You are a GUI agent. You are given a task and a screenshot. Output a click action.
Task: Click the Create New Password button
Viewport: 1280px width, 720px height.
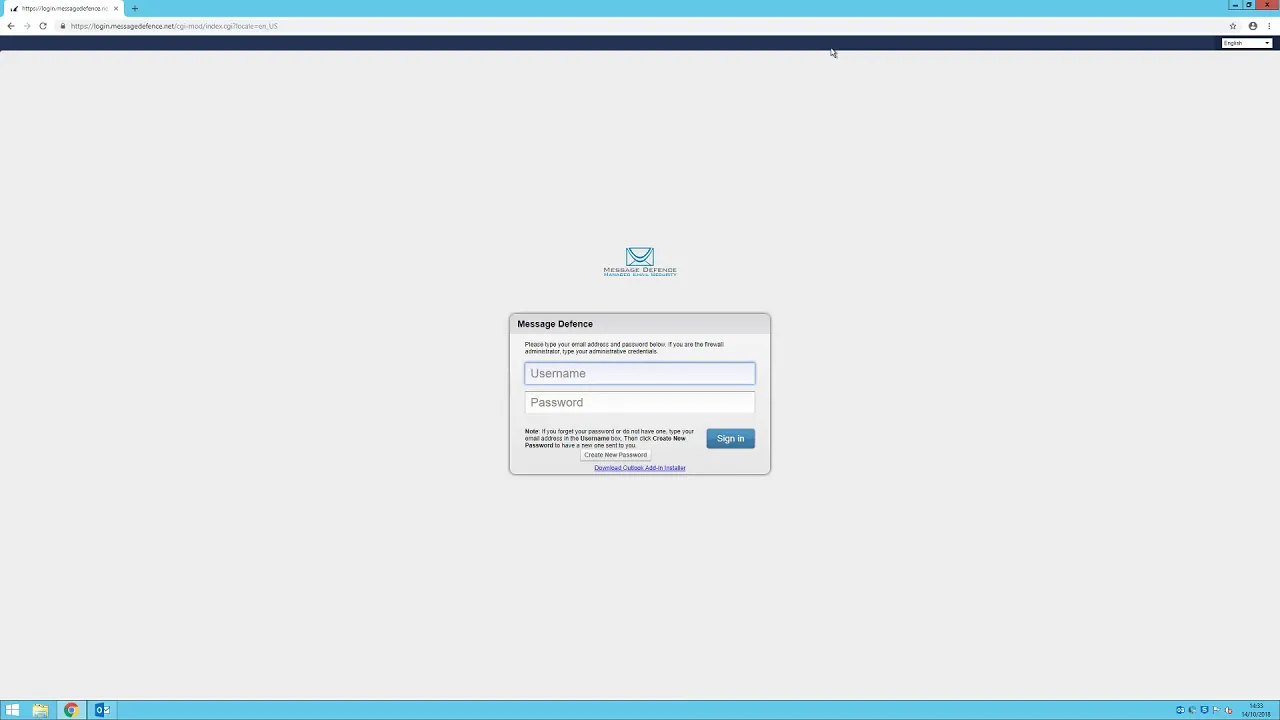point(615,455)
